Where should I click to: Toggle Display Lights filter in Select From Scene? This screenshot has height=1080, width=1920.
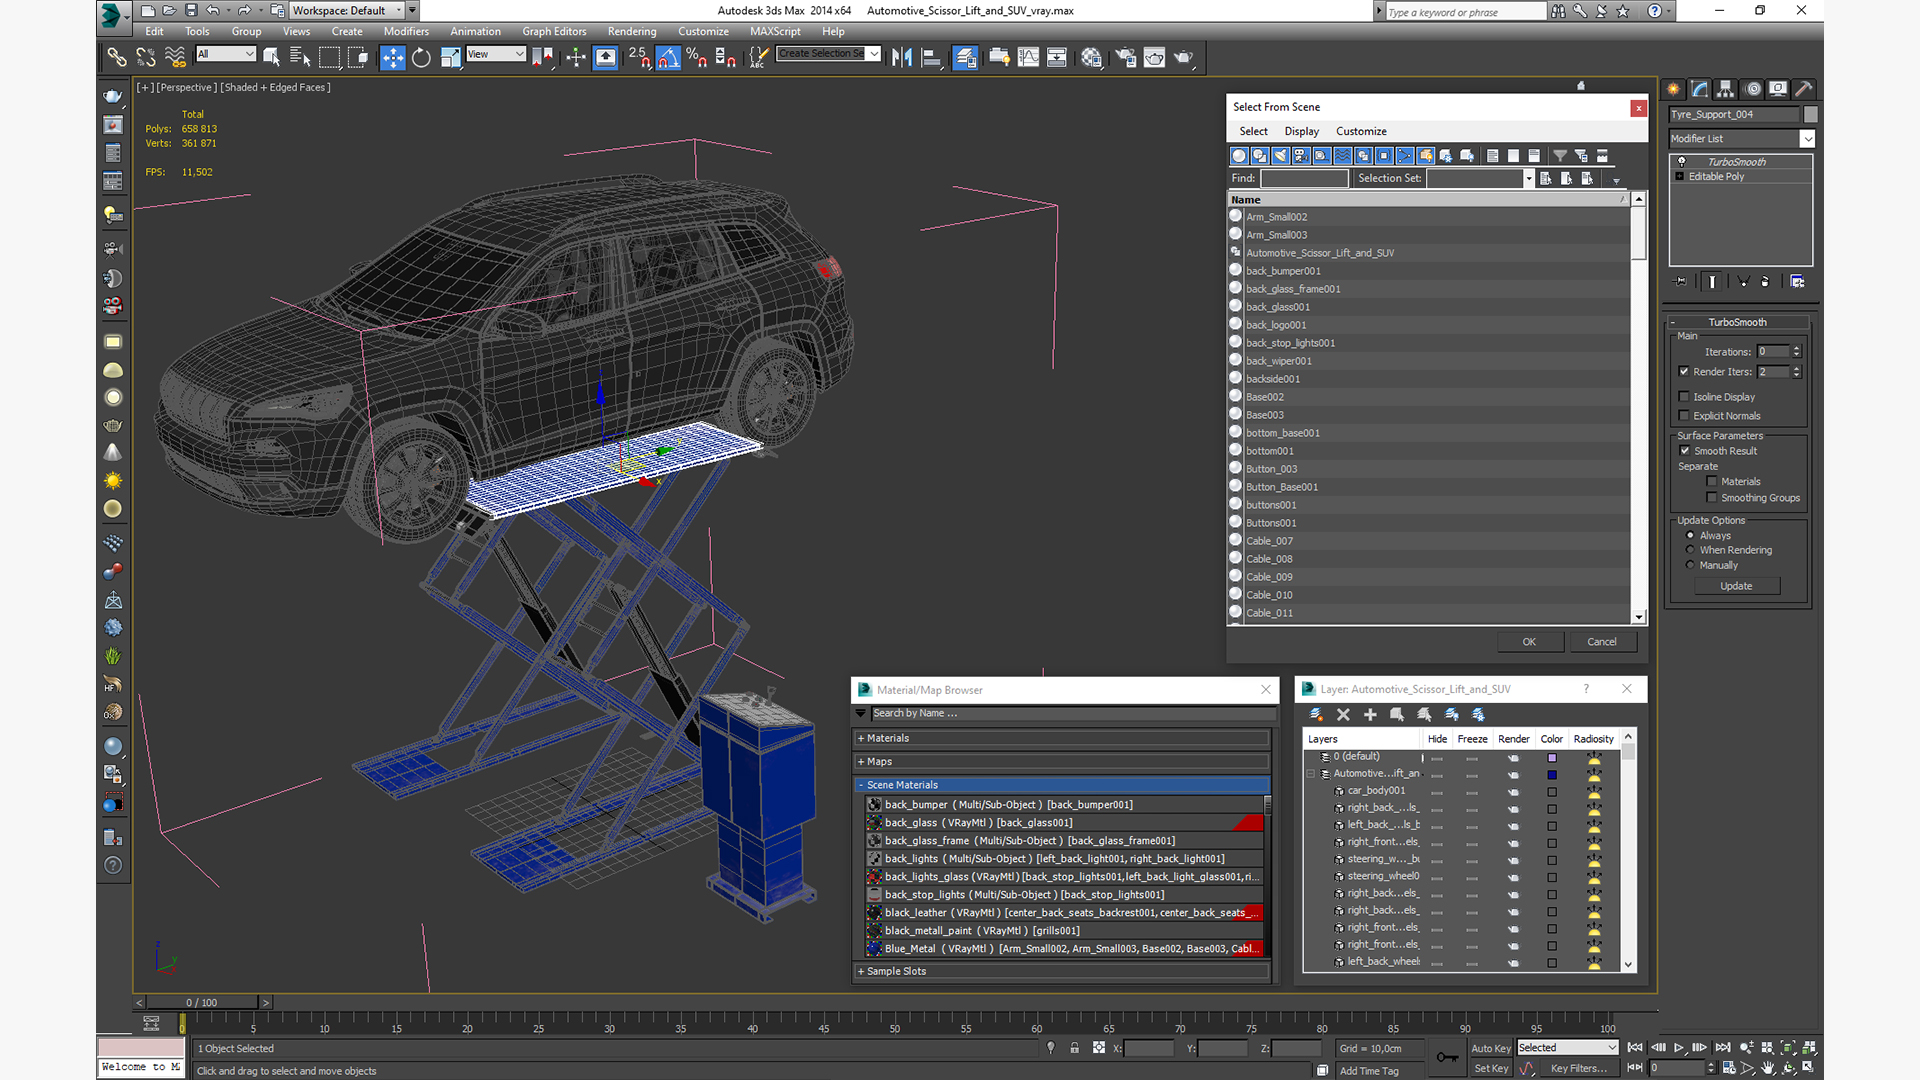[1281, 156]
